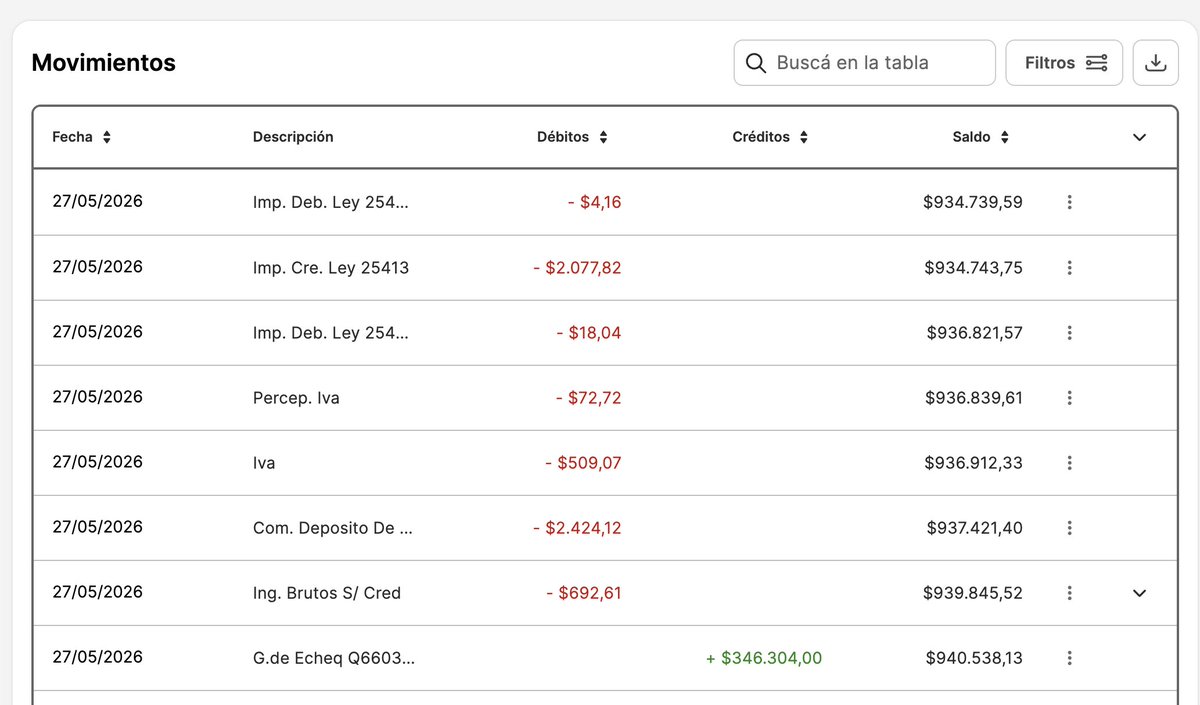Open three-dot menu for Iva row
The height and width of the screenshot is (705, 1200).
coord(1069,462)
